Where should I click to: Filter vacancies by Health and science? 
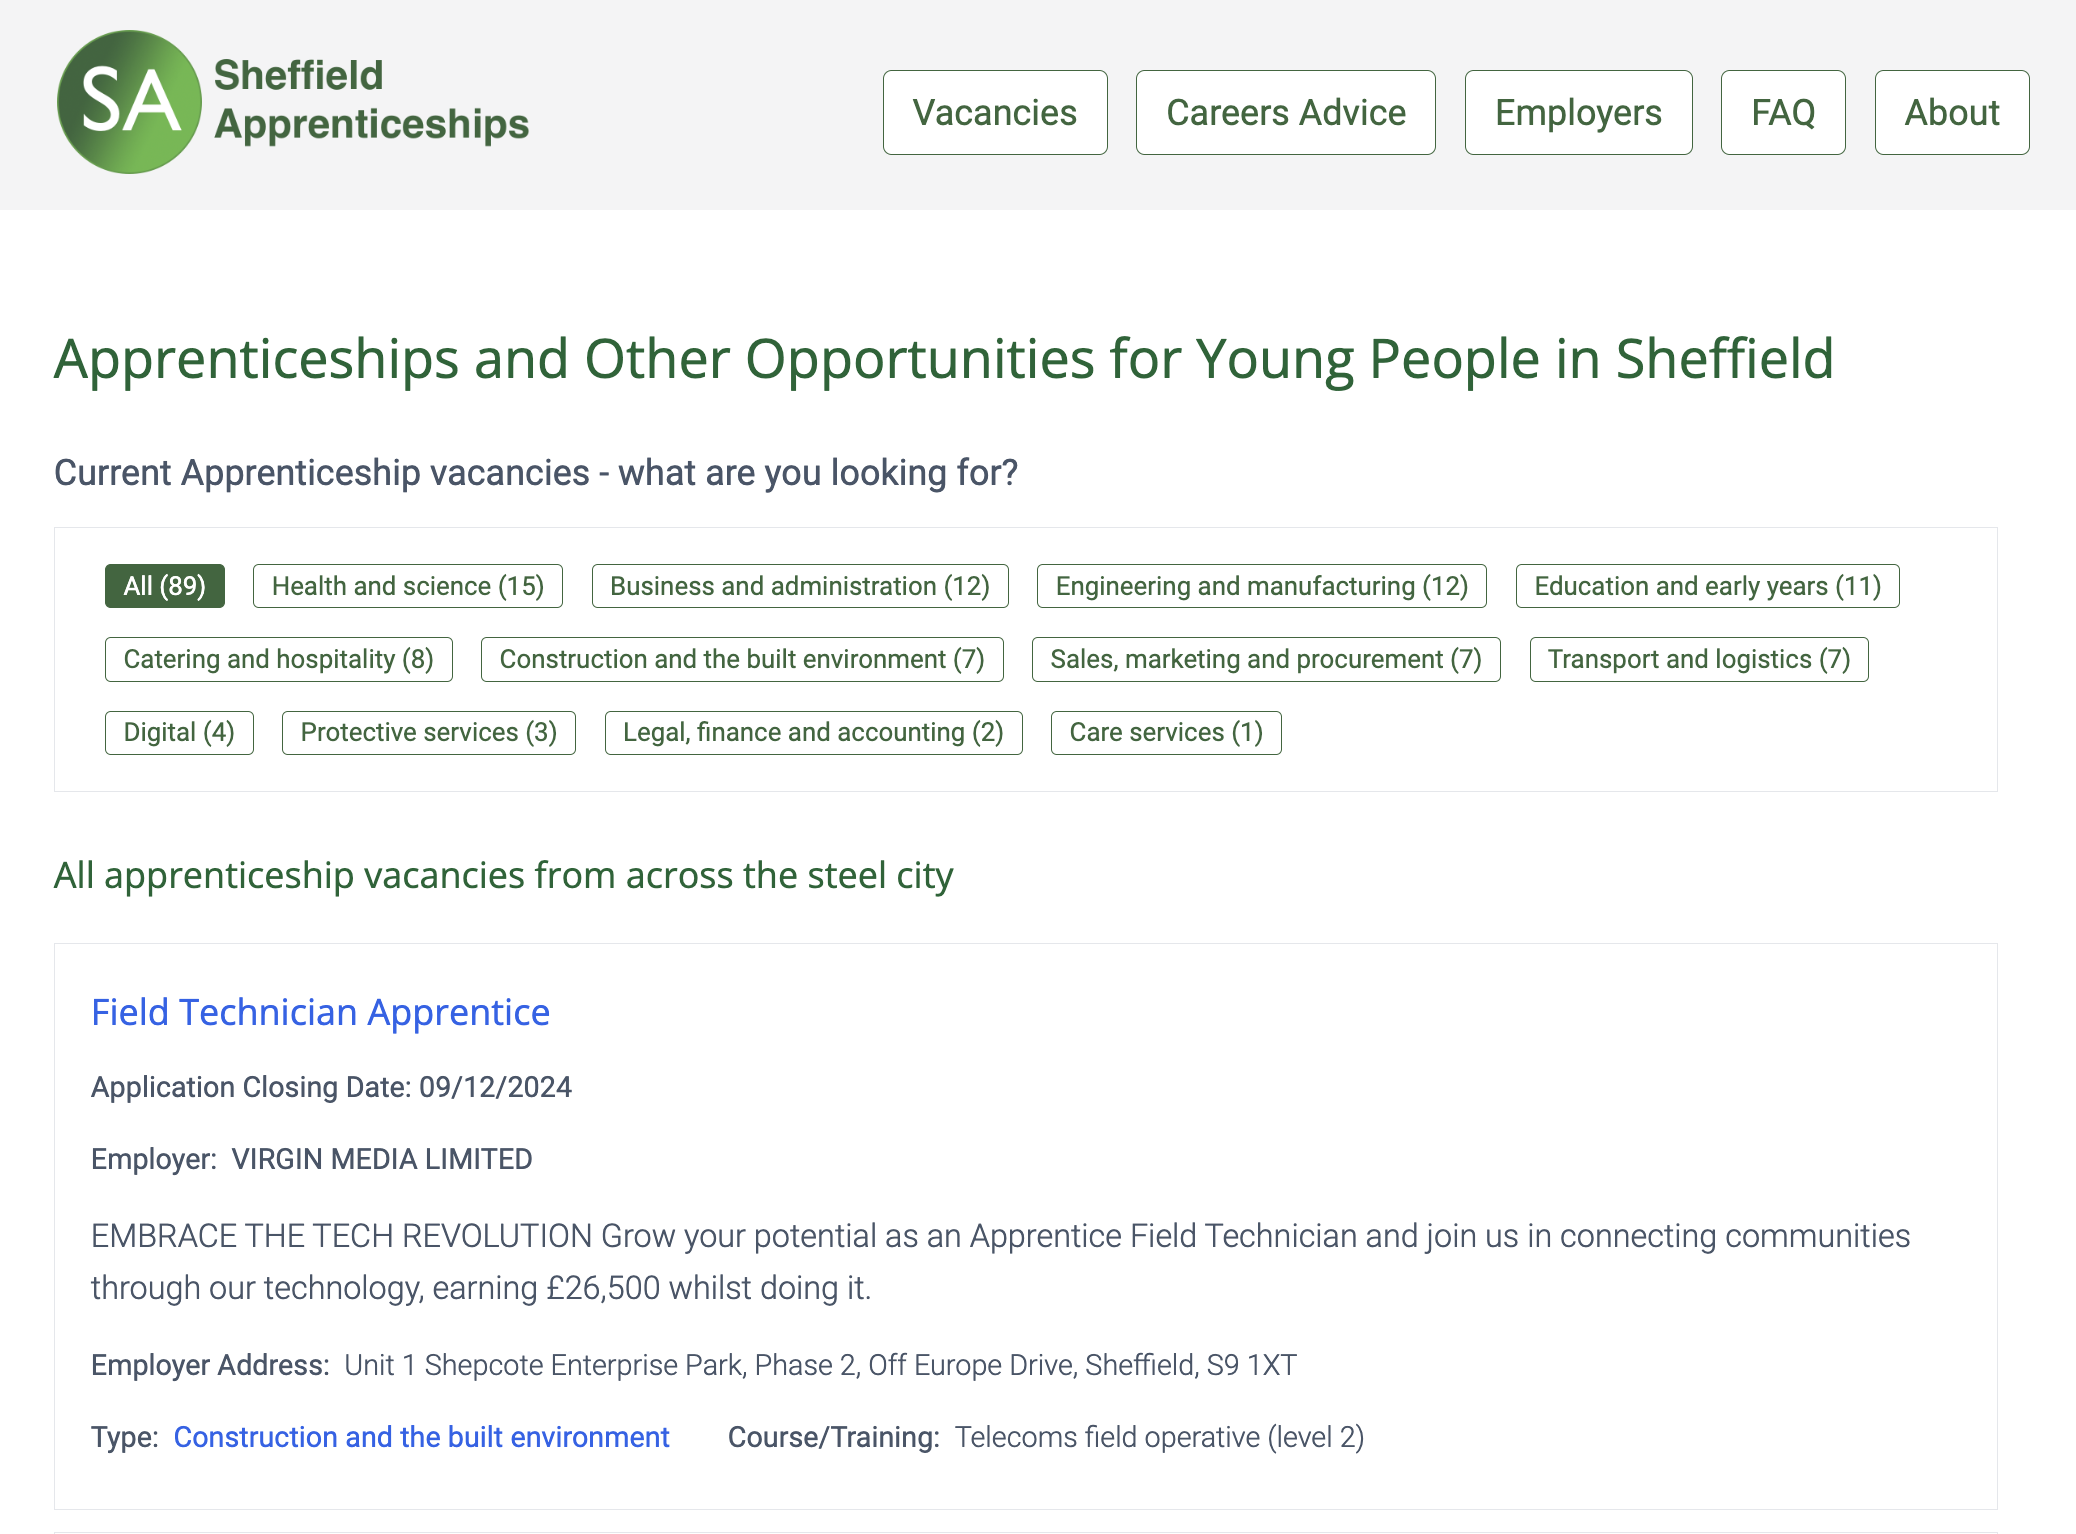407,586
